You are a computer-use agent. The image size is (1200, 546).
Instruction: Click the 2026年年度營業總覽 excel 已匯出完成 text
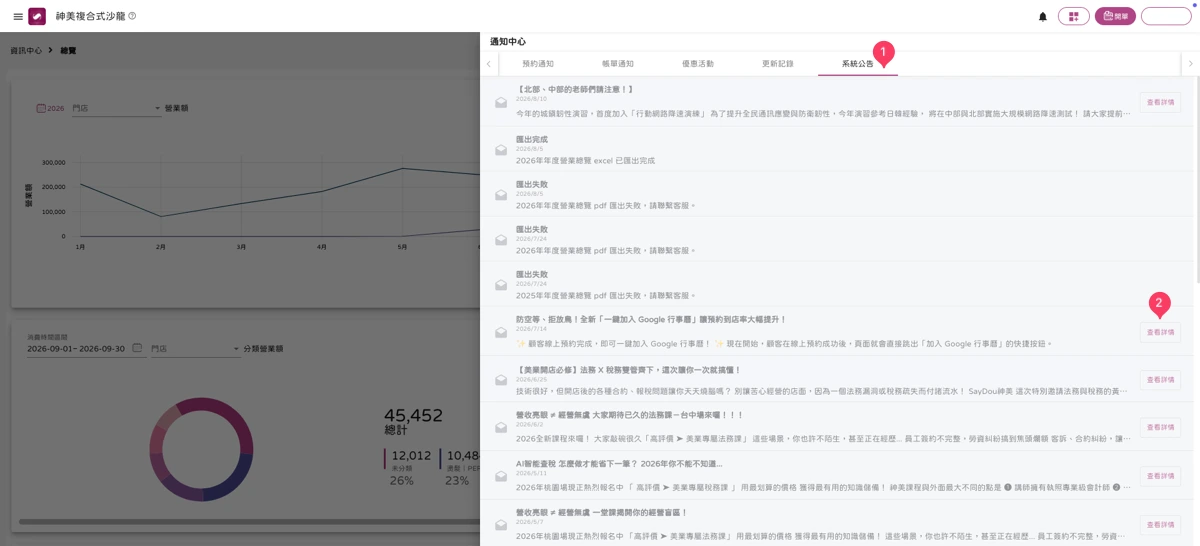(585, 160)
